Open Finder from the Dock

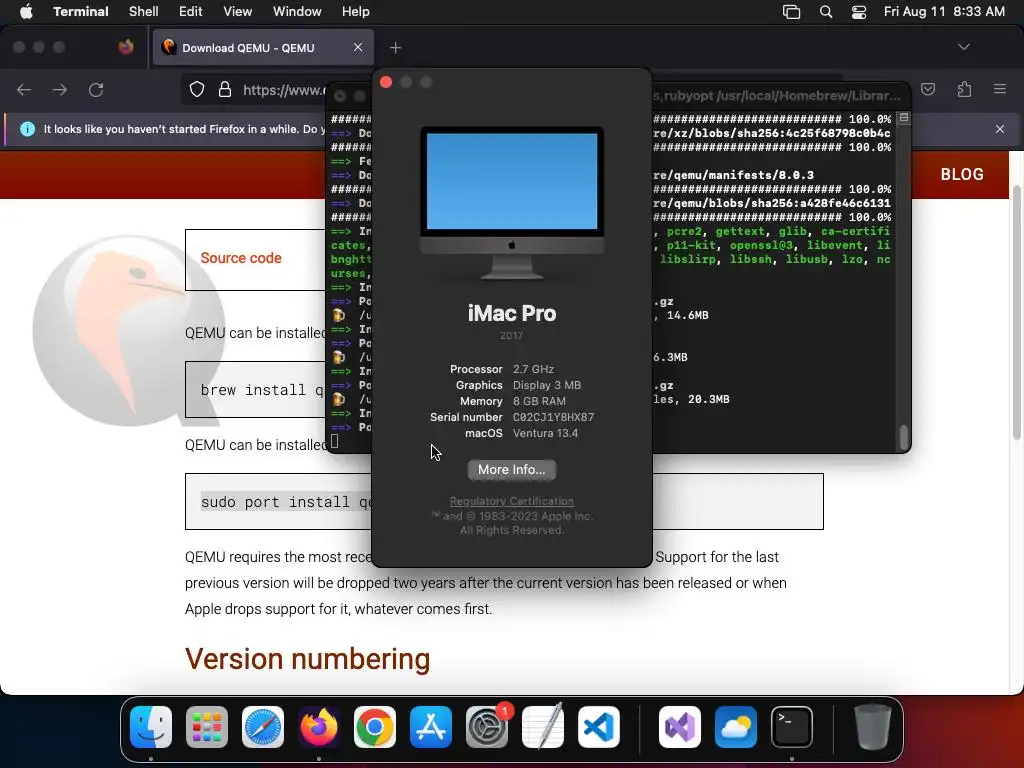click(151, 727)
